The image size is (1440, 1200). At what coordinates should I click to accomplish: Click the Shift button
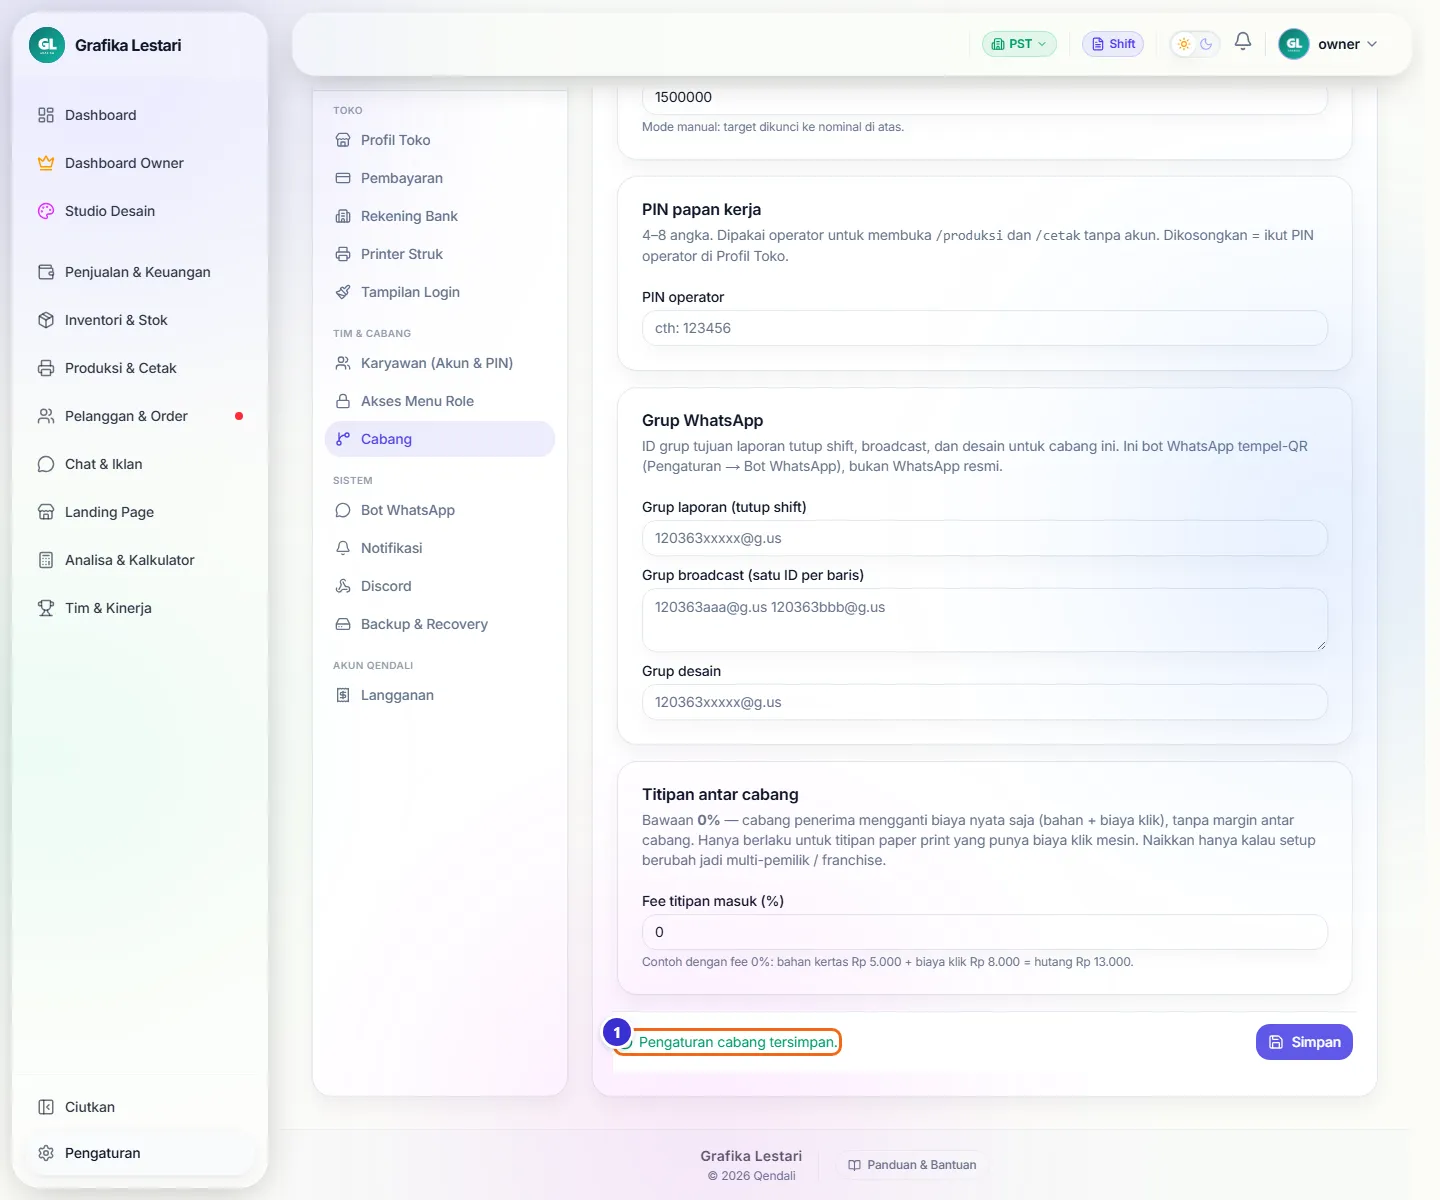coord(1113,44)
